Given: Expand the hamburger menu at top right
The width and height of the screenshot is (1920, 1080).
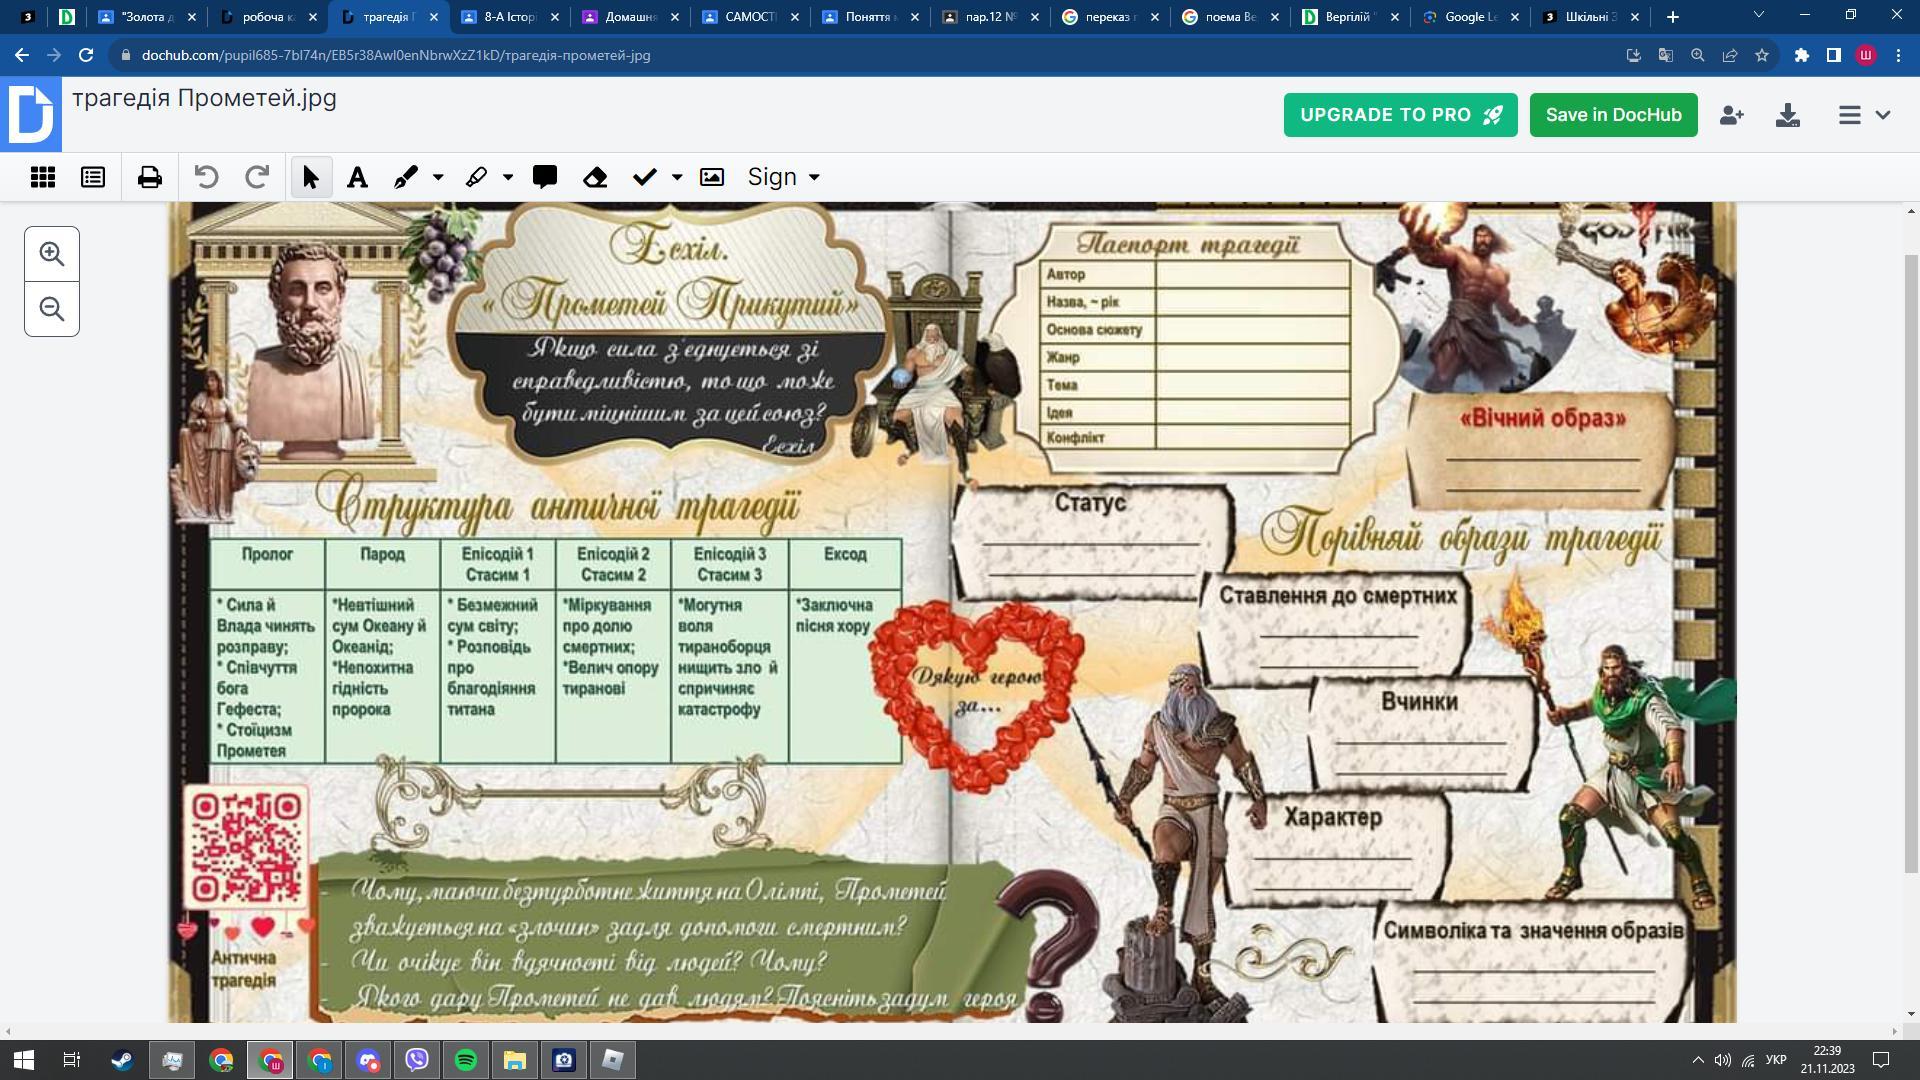Looking at the screenshot, I should 1863,115.
